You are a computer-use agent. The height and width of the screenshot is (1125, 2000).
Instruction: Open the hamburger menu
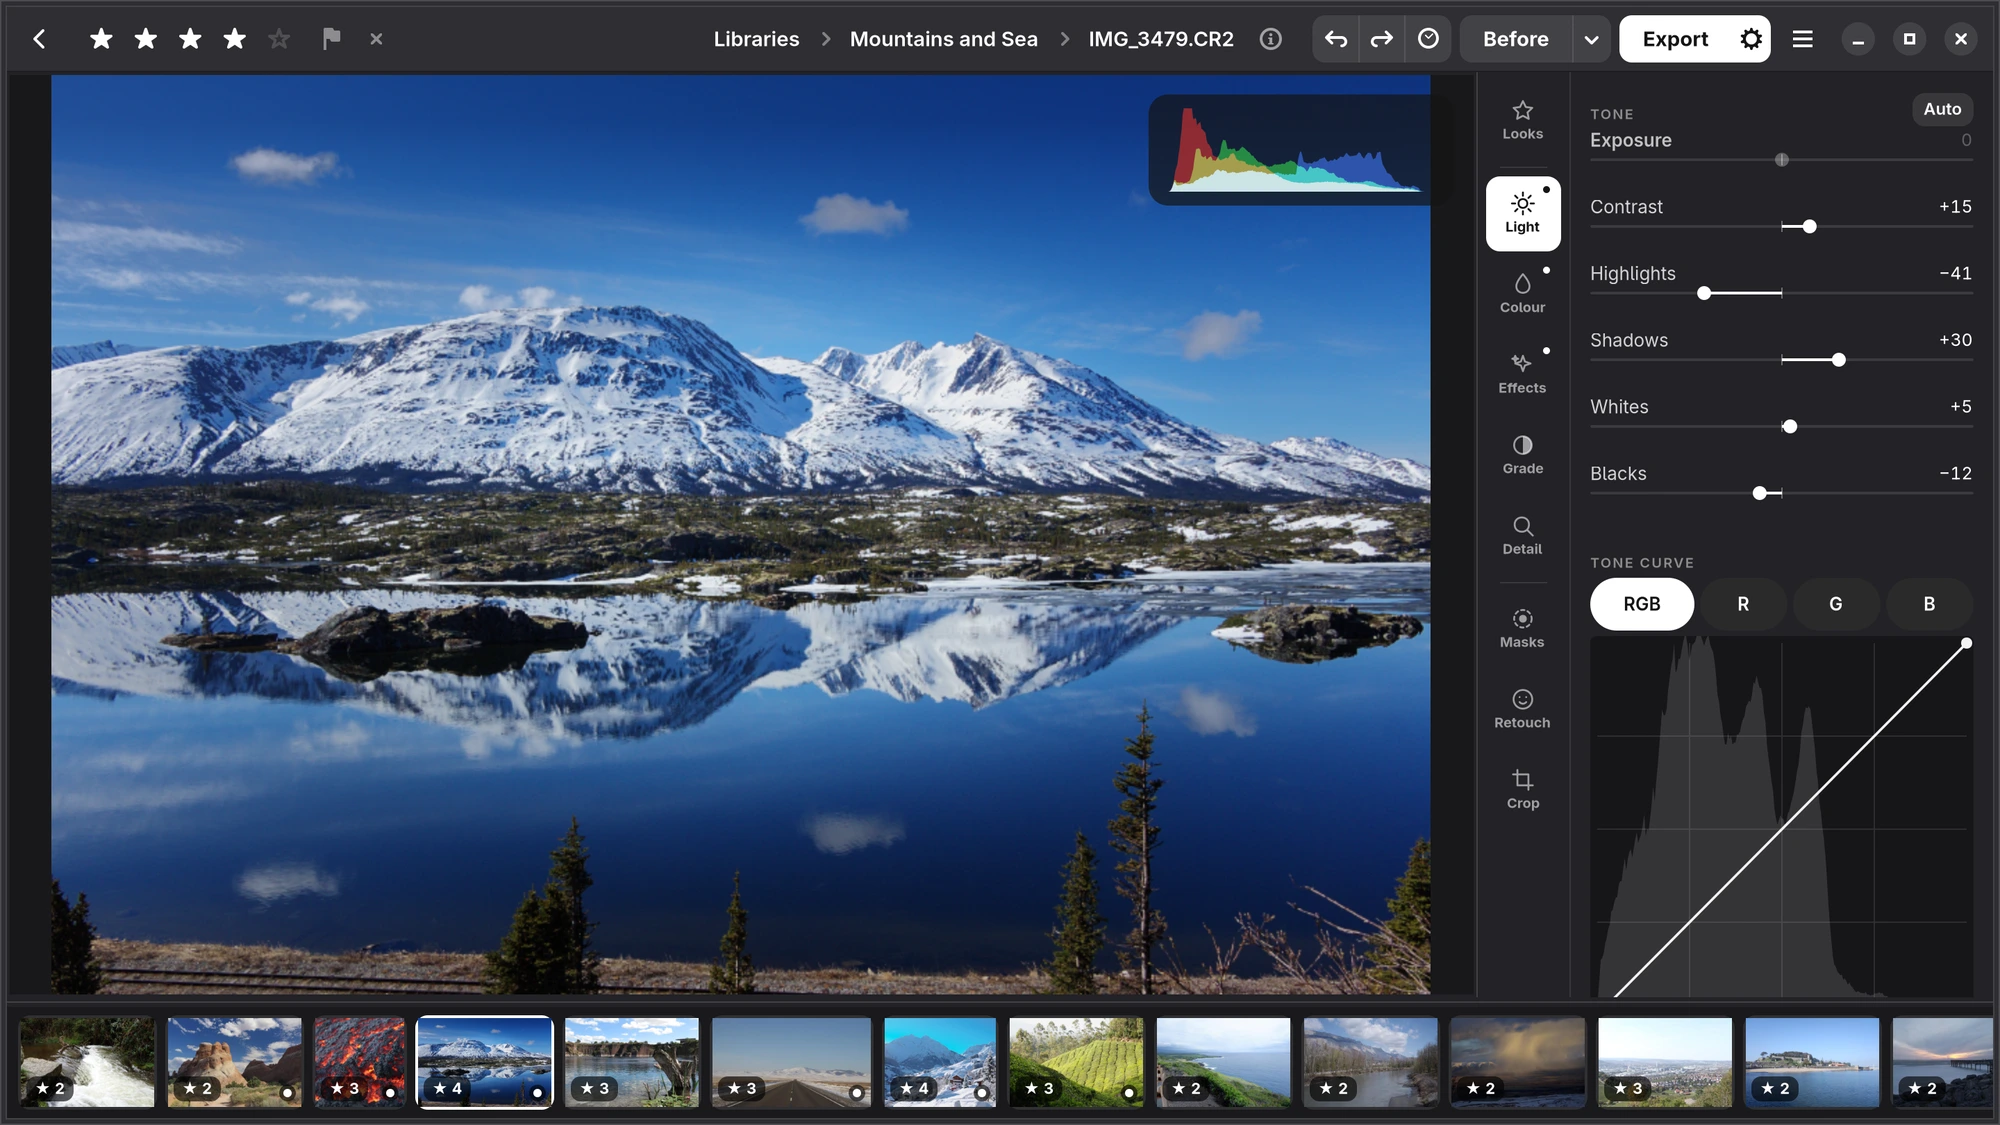1802,39
